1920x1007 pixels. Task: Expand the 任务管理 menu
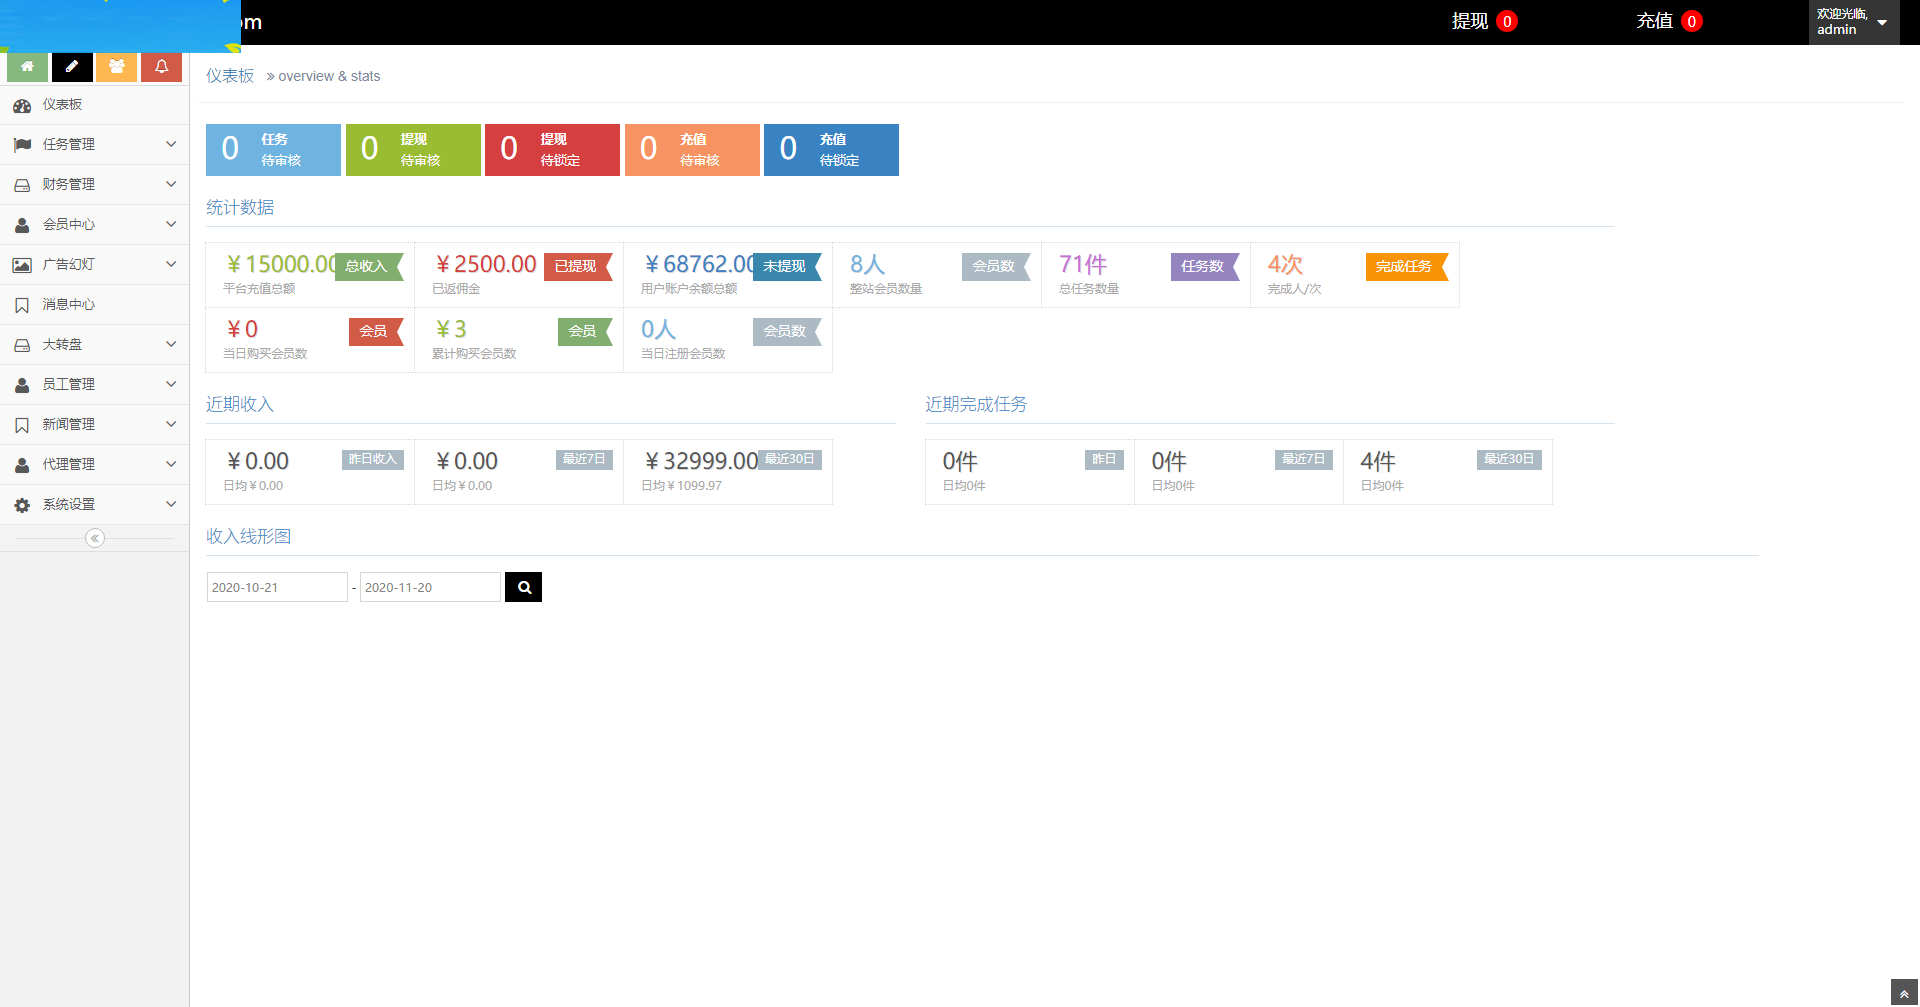click(94, 144)
